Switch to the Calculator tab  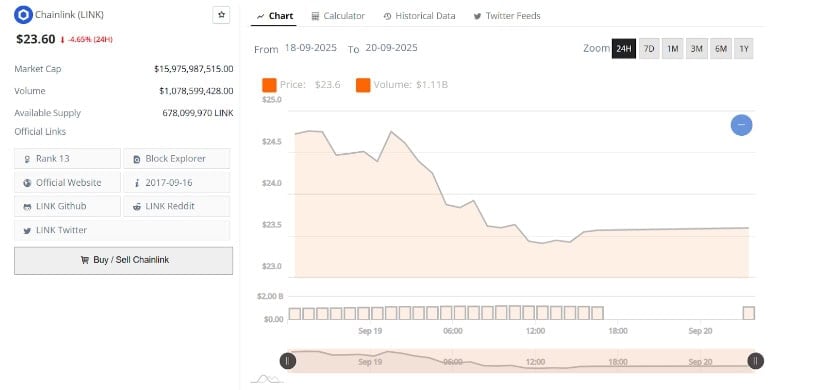[x=338, y=16]
